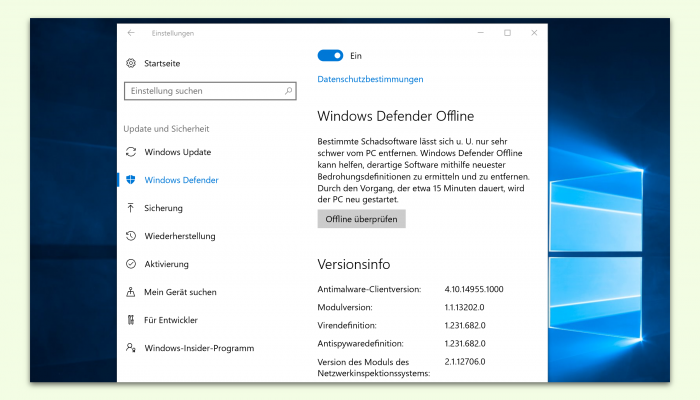Click the Windows Defender shield icon
Viewport: 700px width, 400px height.
pos(131,180)
